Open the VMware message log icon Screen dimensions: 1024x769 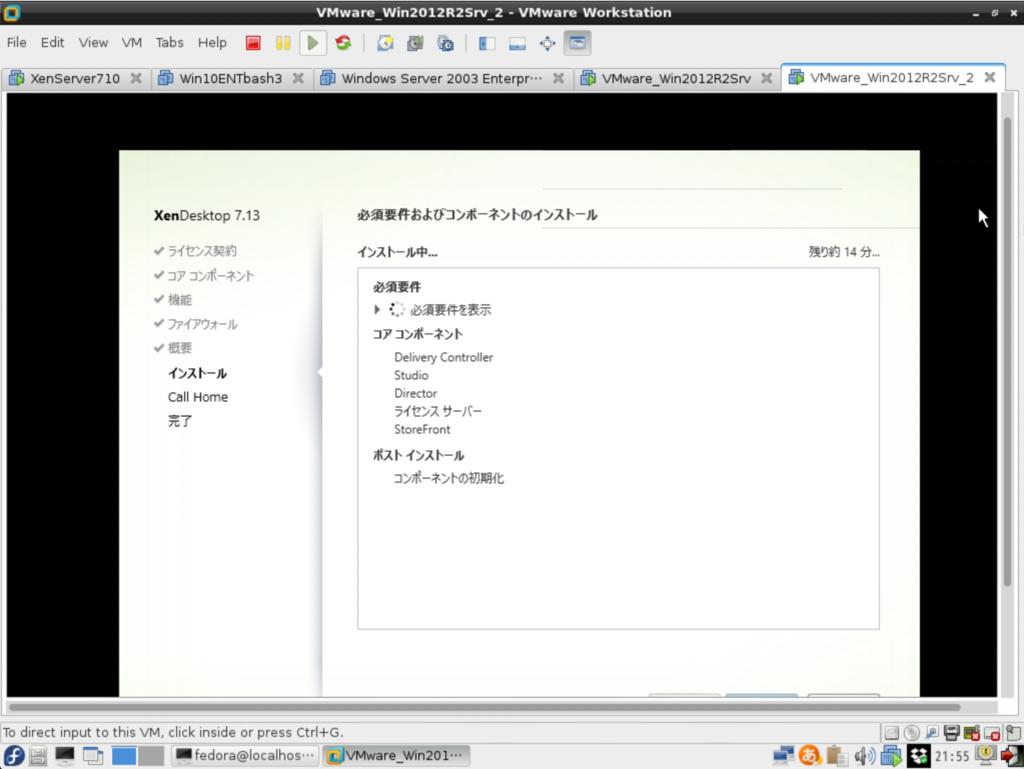coord(1013,733)
